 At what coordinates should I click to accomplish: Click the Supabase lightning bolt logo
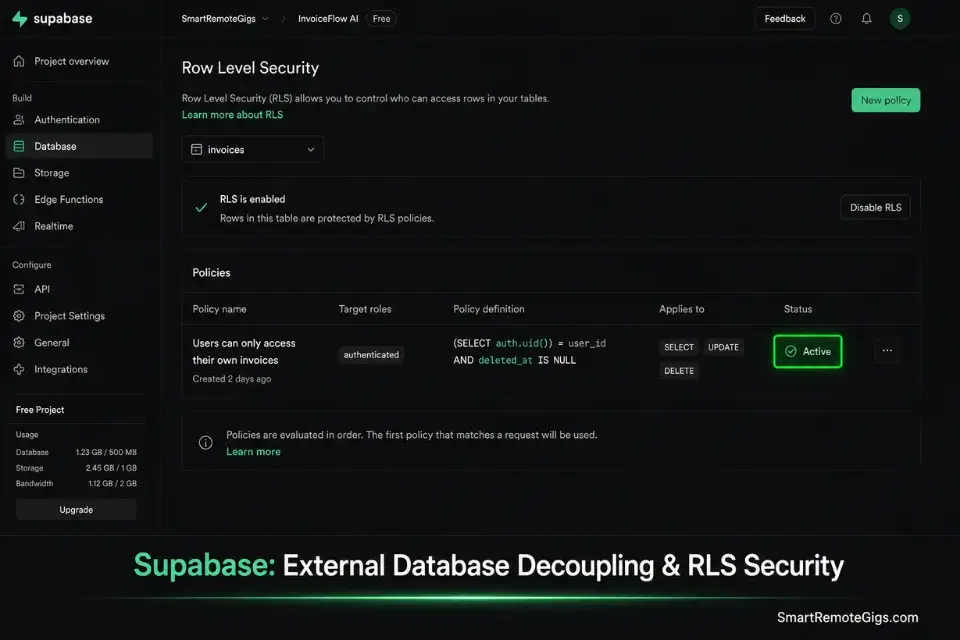(20, 18)
